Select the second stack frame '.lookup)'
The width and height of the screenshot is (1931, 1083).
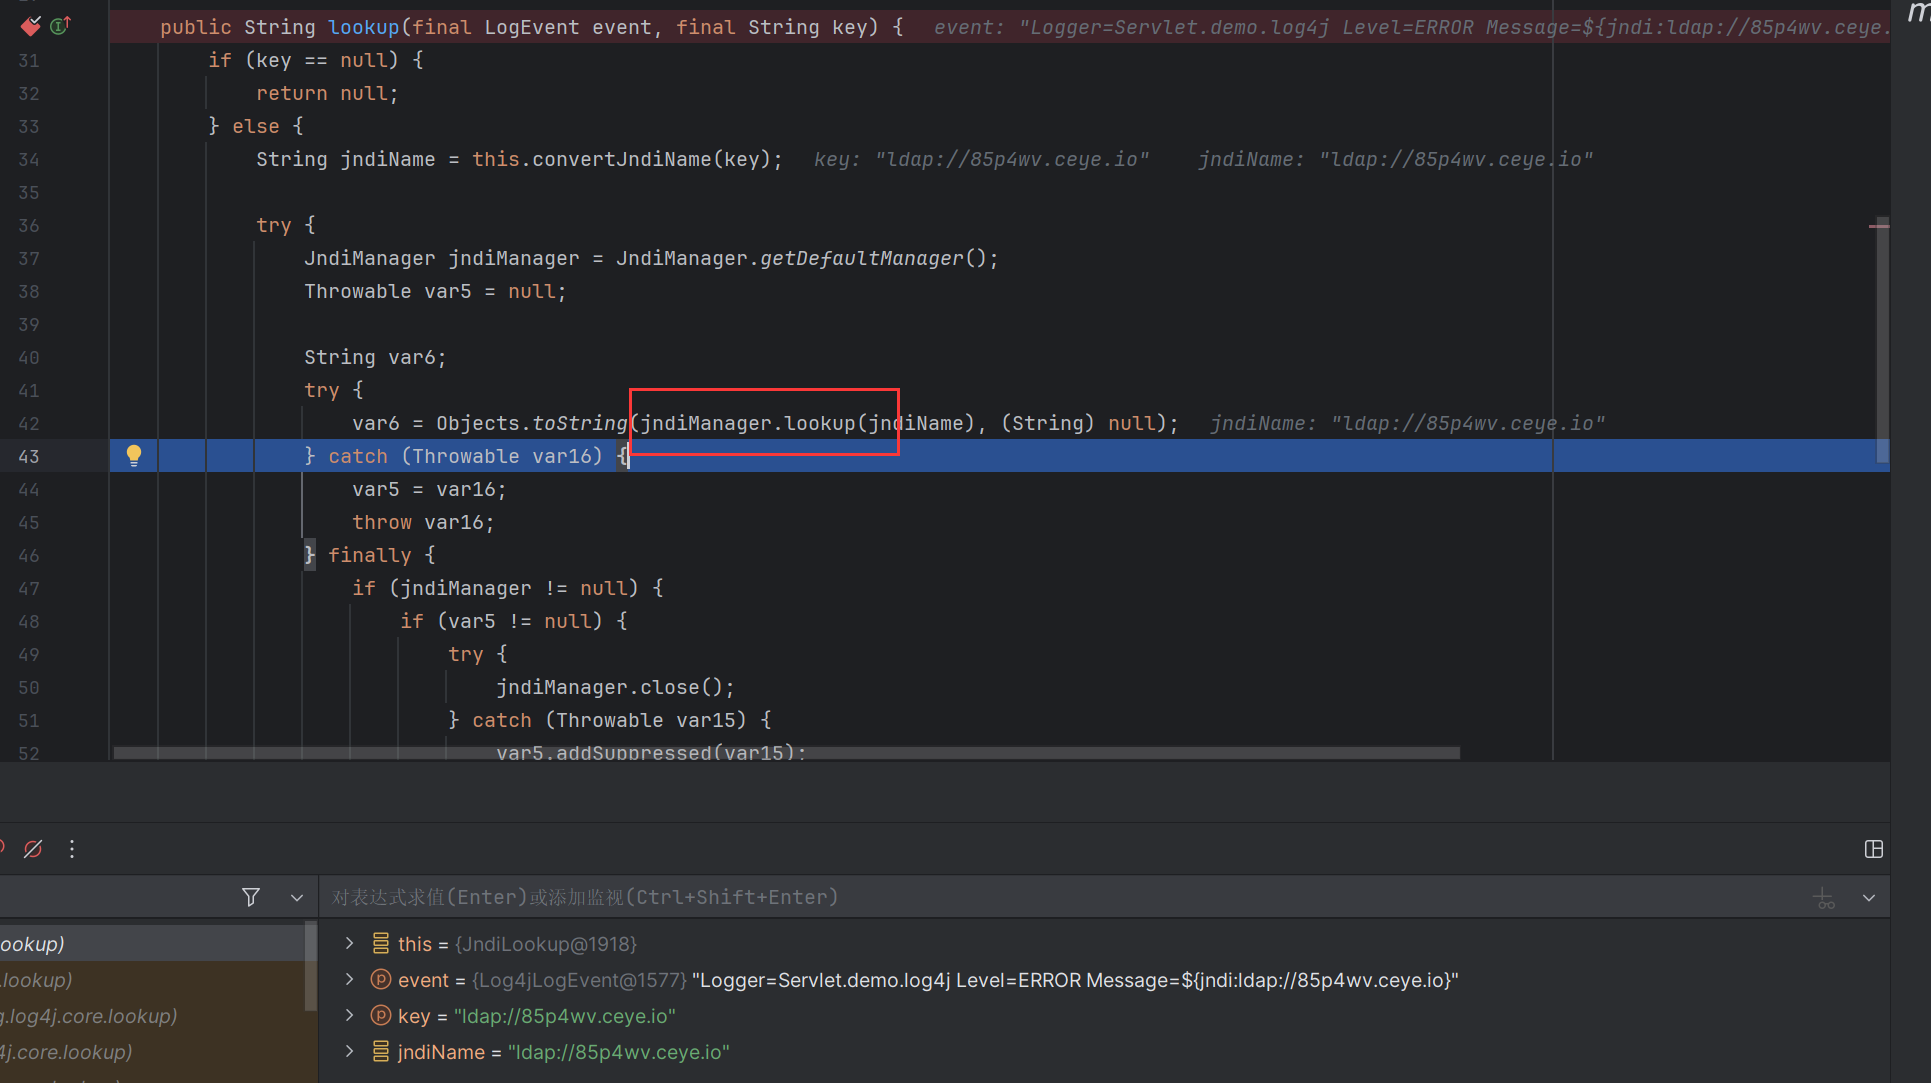click(x=152, y=979)
